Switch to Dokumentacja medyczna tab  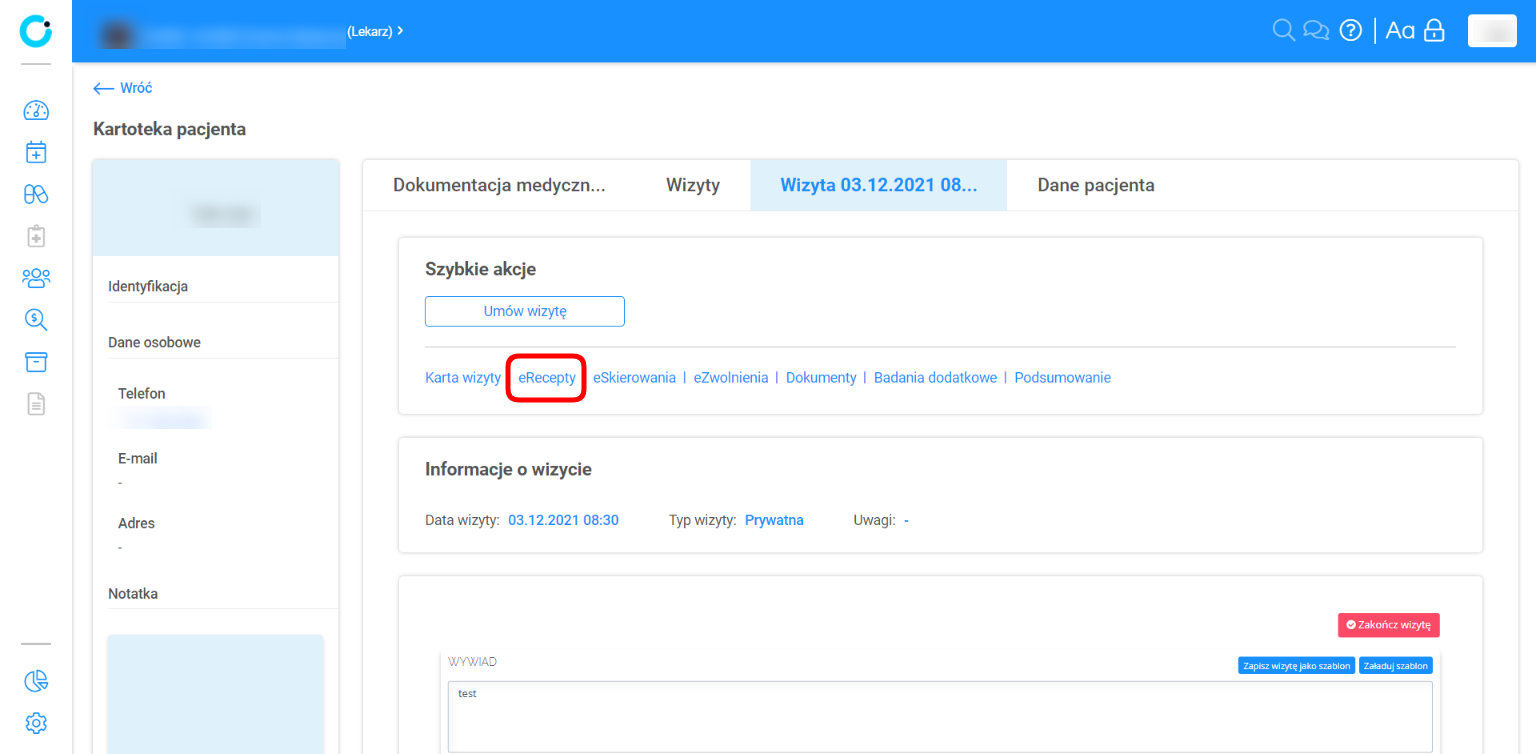coord(499,185)
